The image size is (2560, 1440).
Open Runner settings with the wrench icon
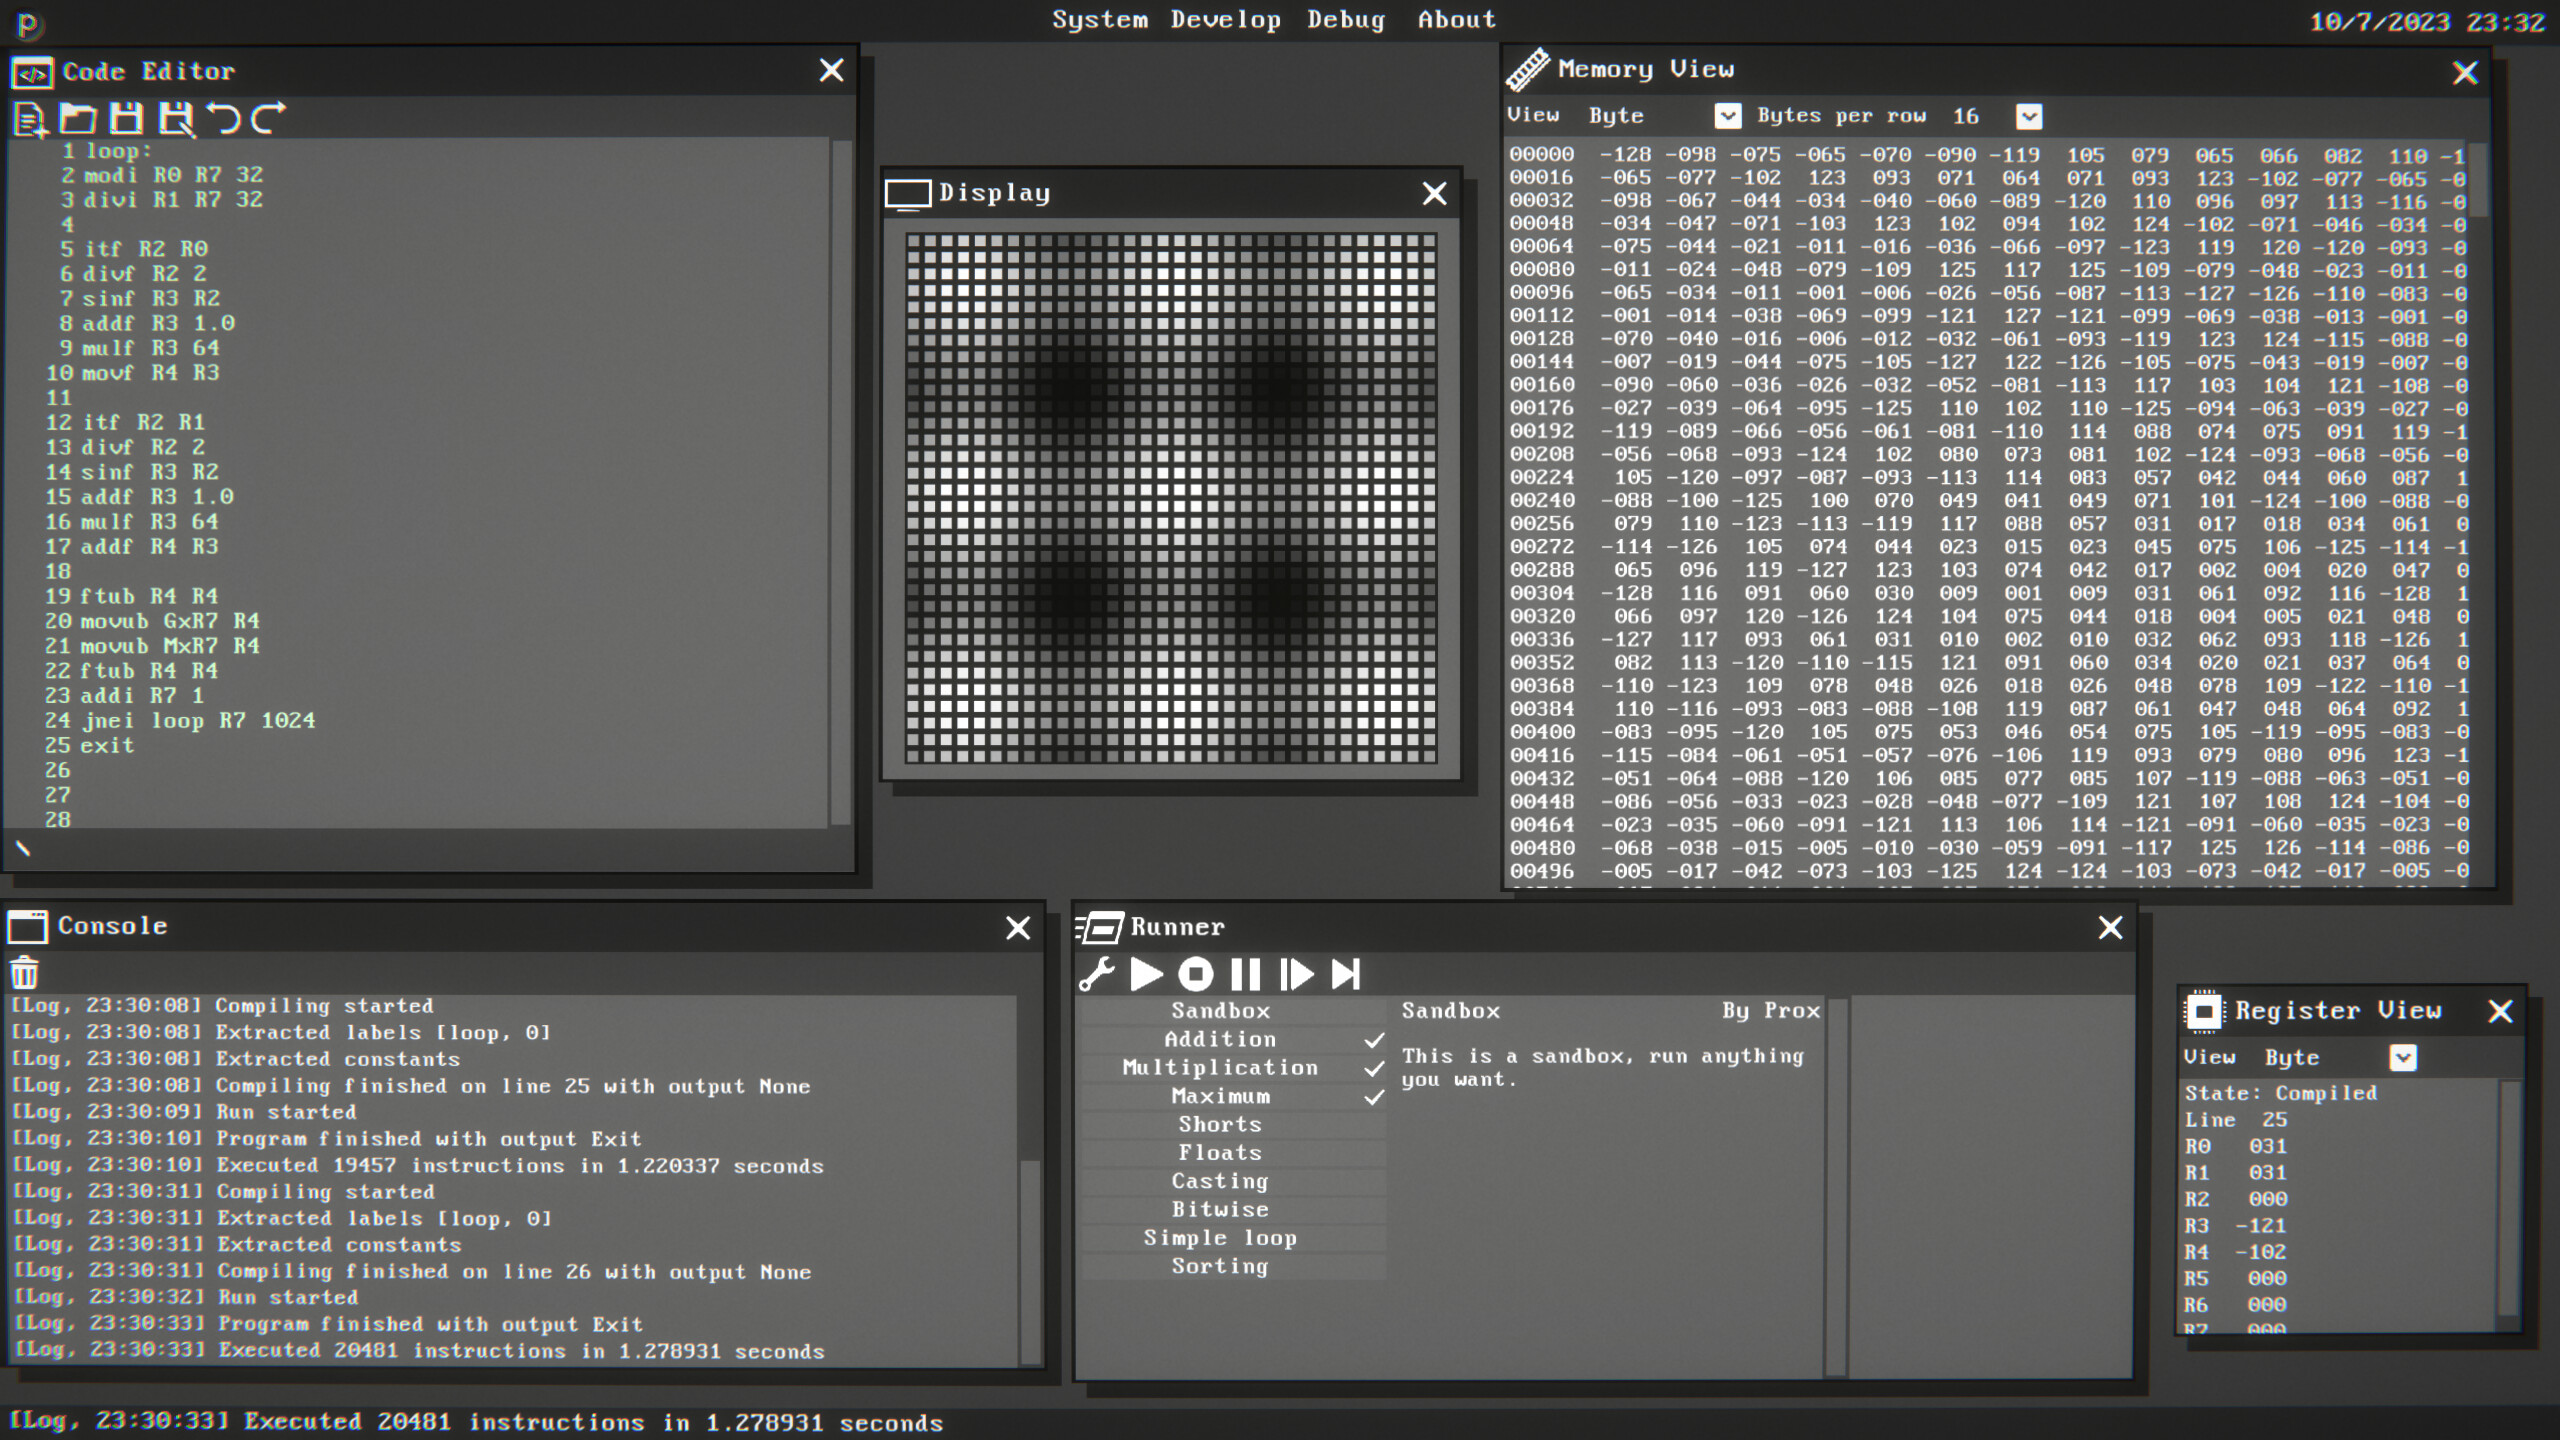(1096, 975)
